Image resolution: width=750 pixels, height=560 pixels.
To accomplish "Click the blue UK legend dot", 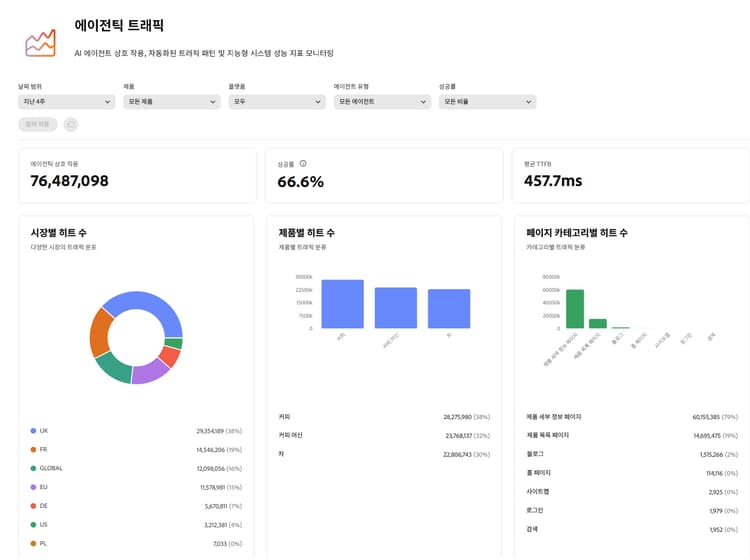I will (x=33, y=431).
